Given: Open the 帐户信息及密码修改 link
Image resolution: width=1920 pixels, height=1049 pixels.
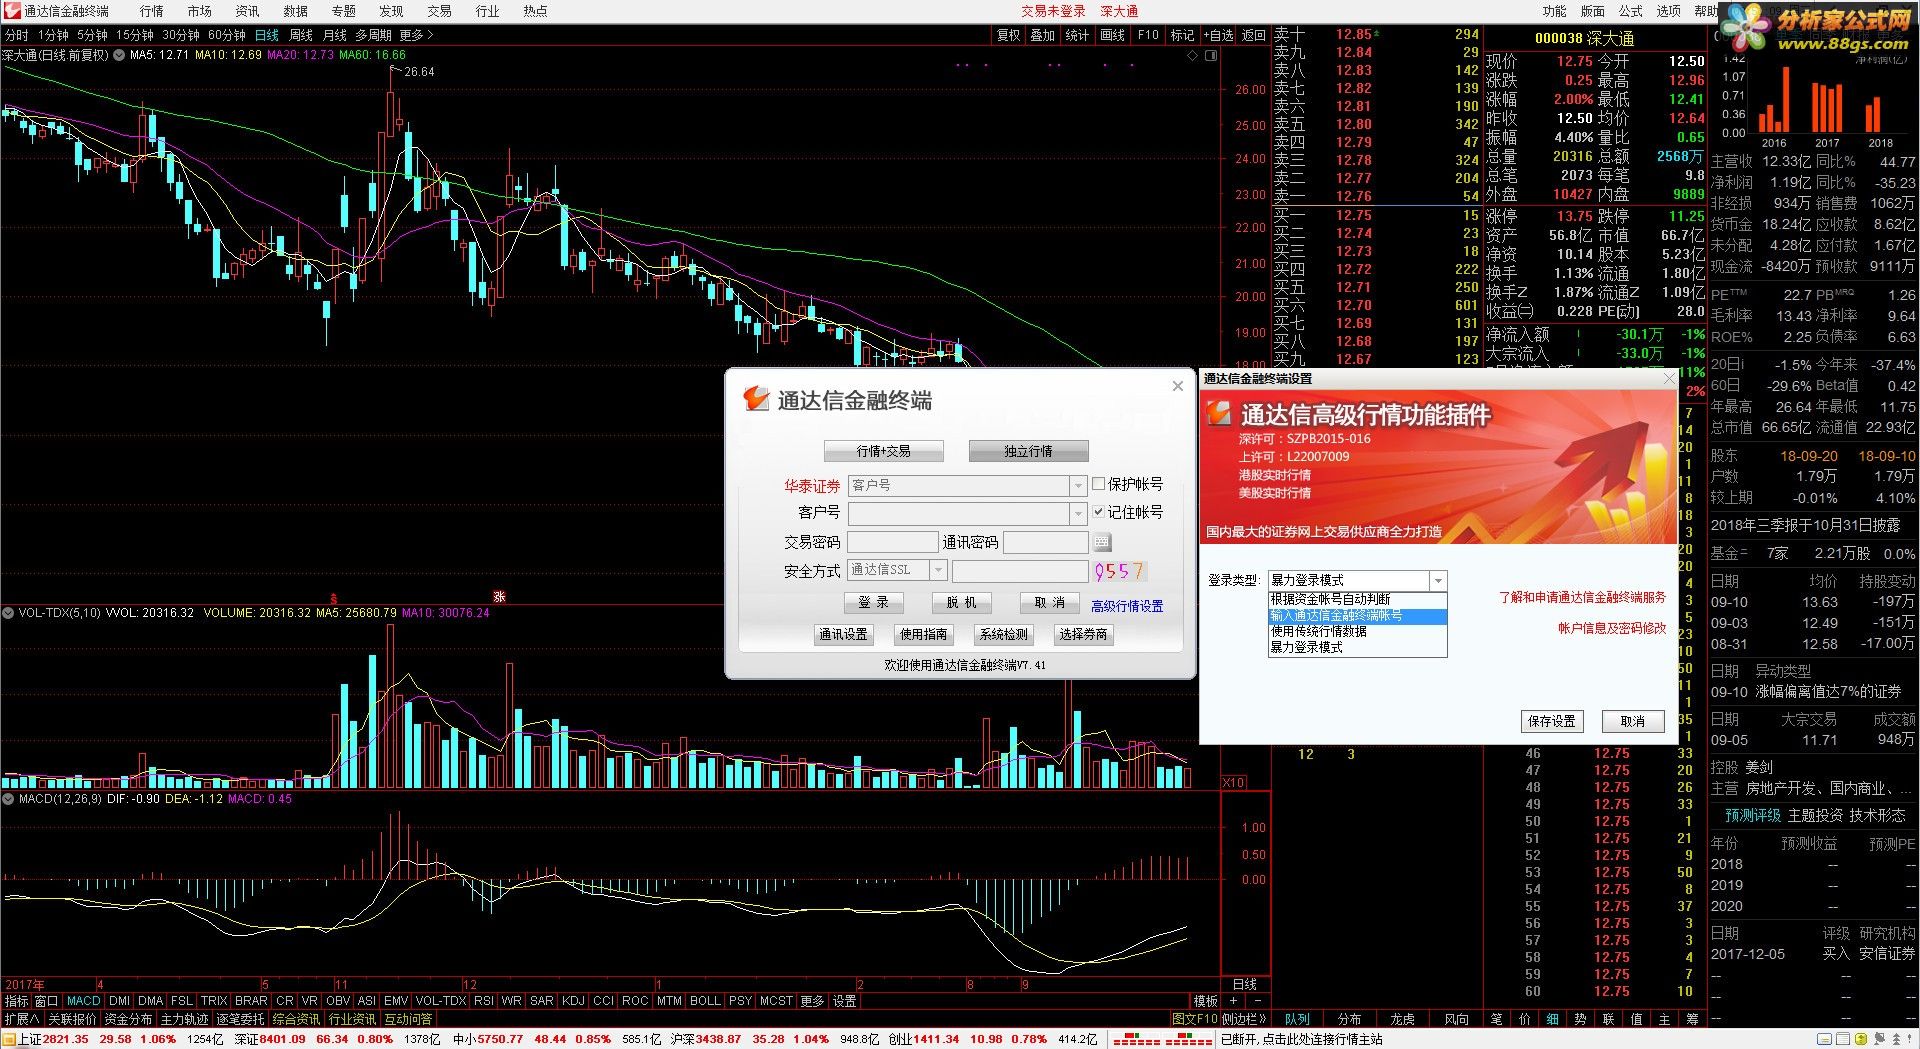Looking at the screenshot, I should tap(1612, 628).
